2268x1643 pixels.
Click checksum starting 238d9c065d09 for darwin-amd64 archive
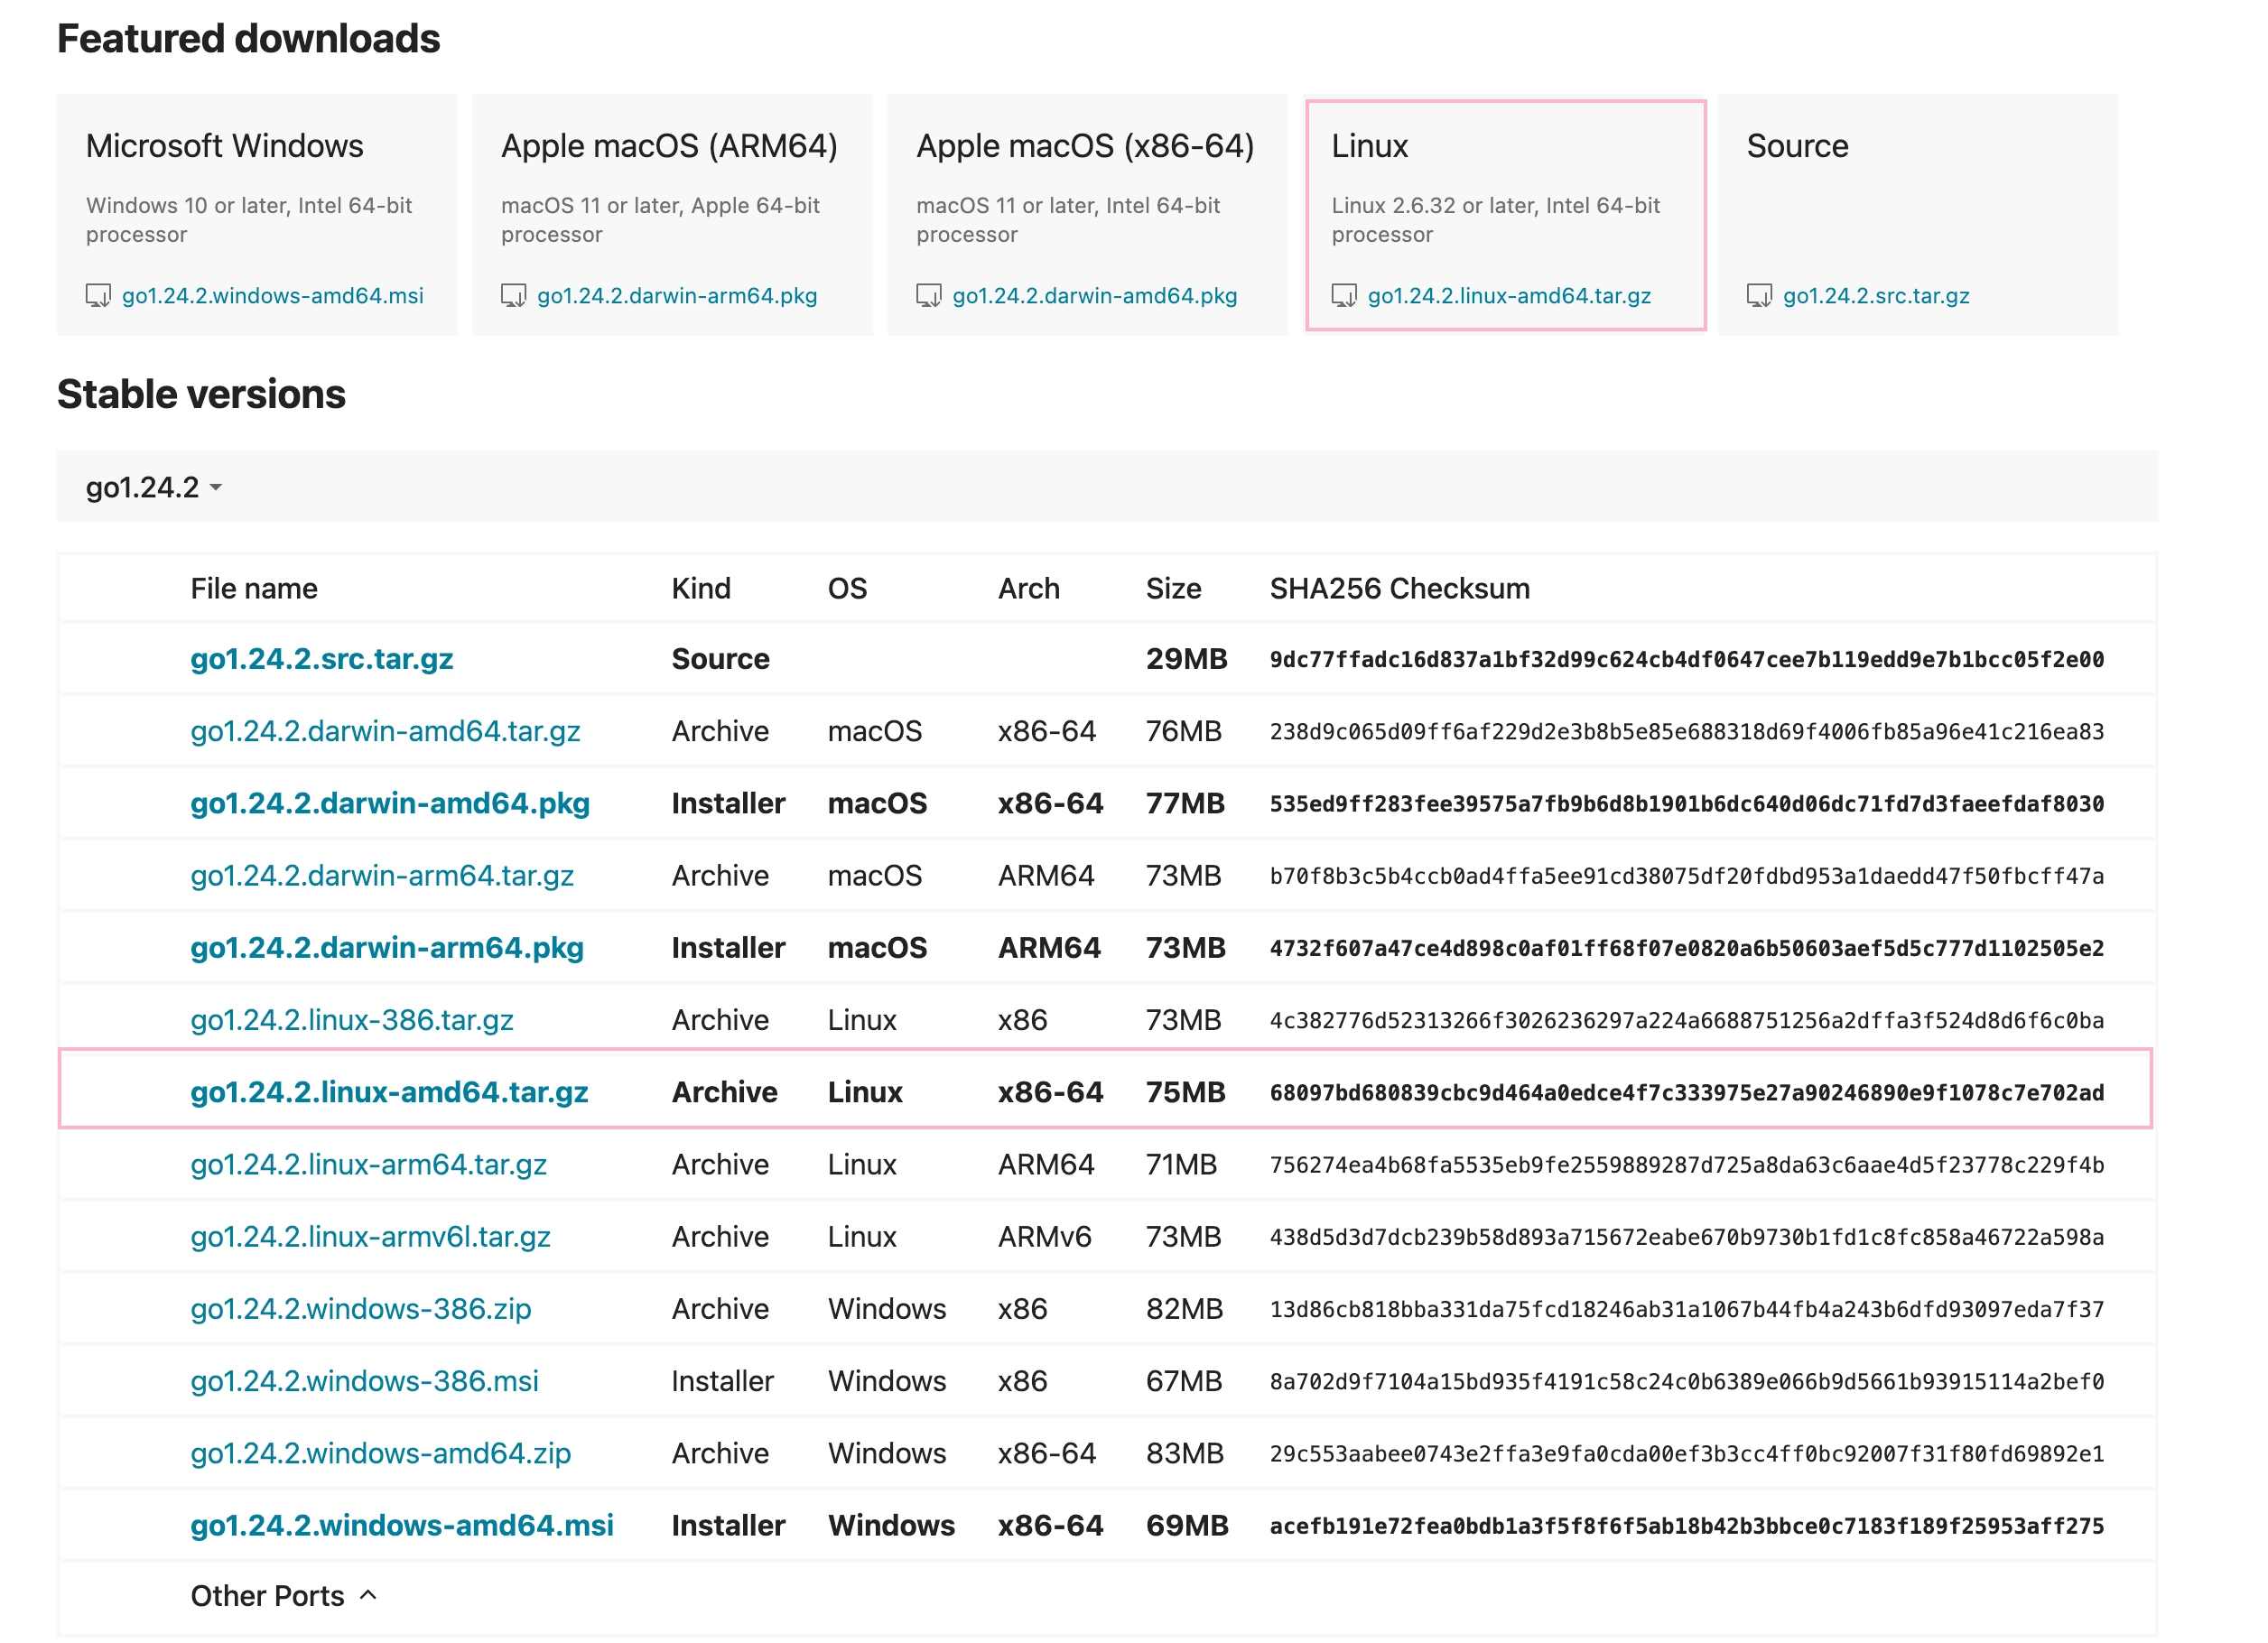click(1686, 731)
